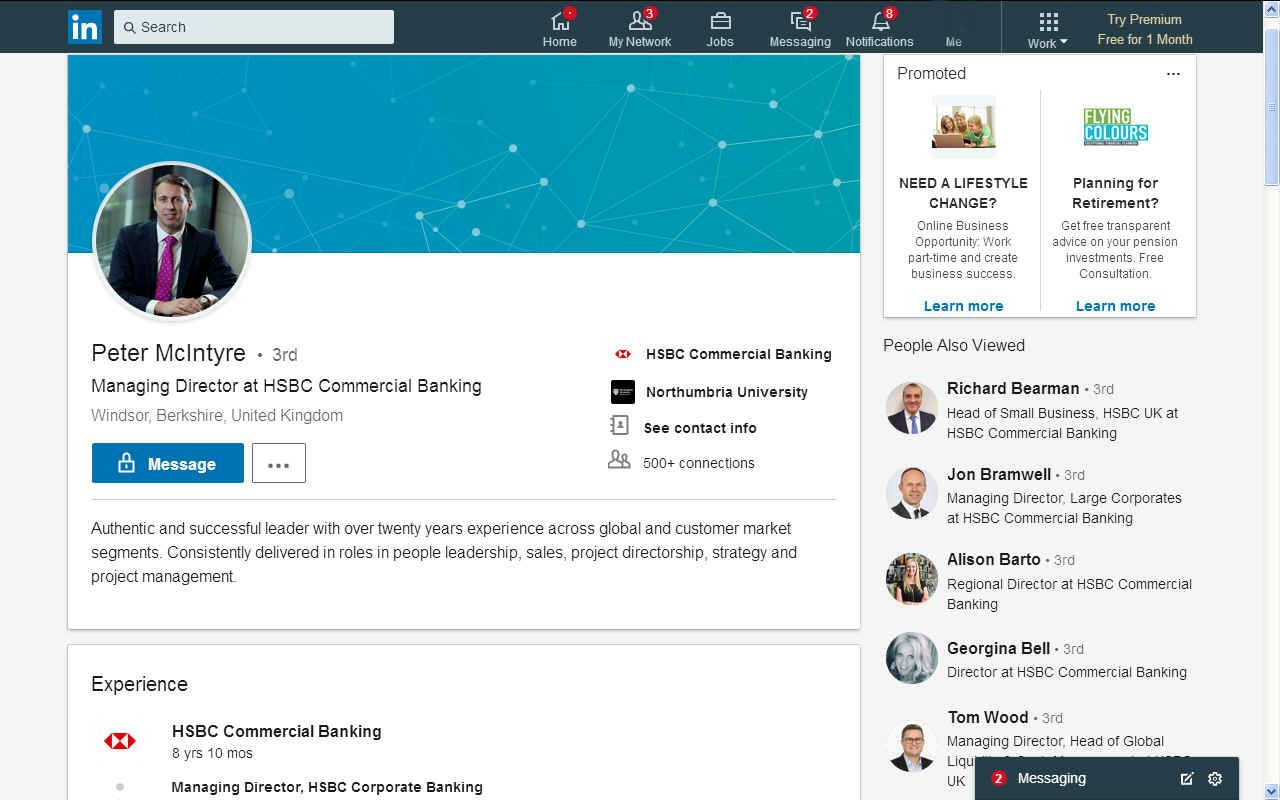
Task: Click the Search input field
Action: 254,27
